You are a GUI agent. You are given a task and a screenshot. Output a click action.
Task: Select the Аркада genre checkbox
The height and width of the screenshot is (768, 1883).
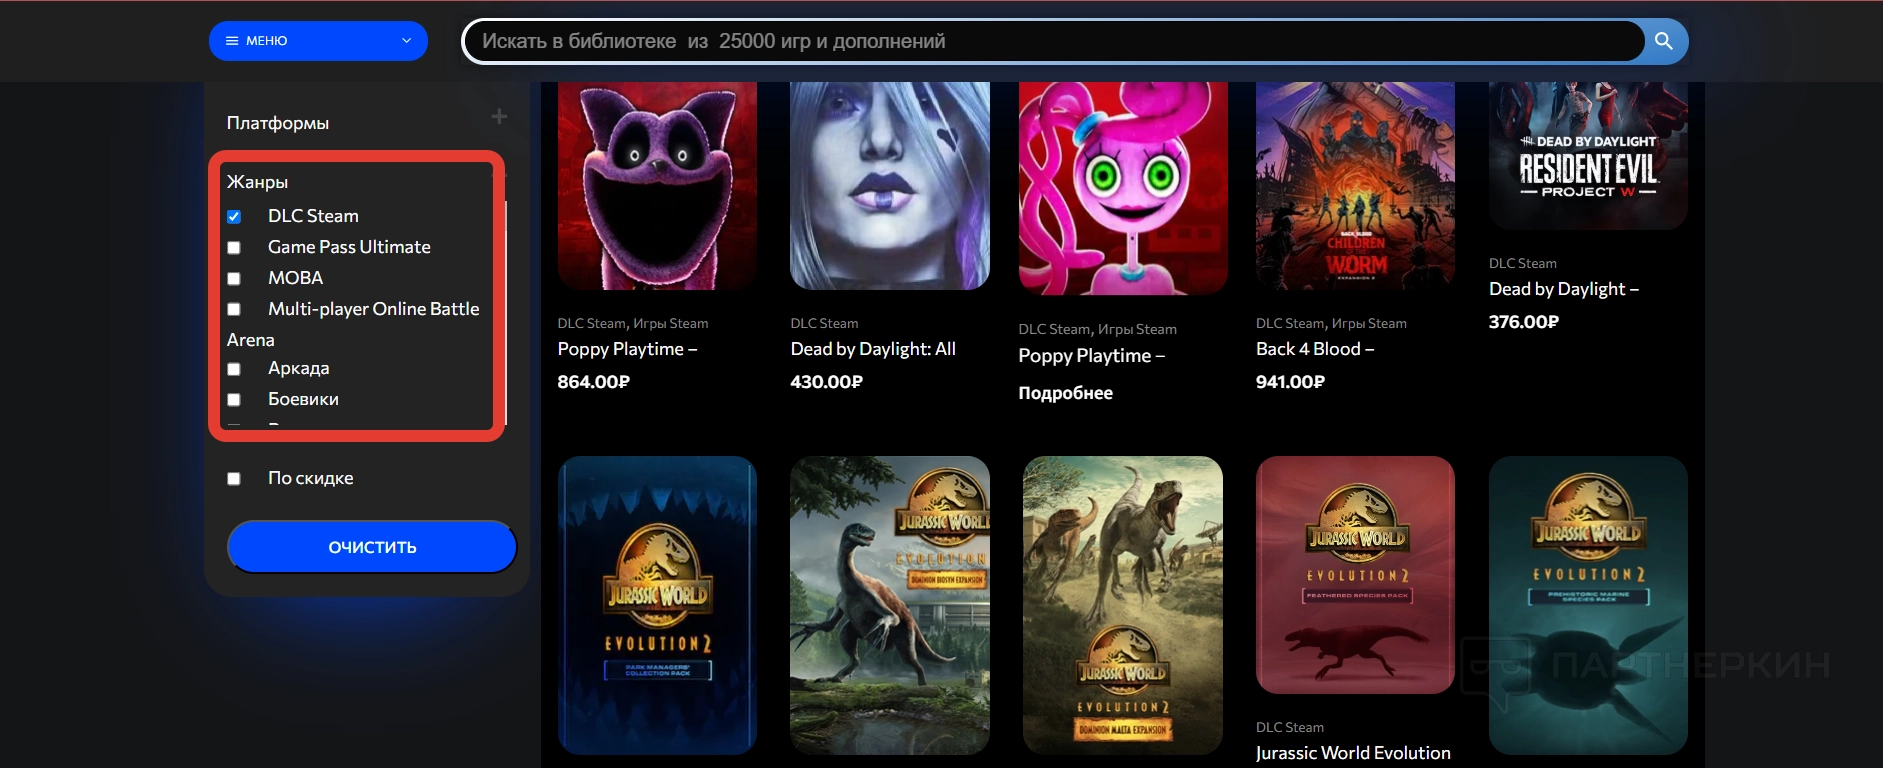click(x=234, y=369)
